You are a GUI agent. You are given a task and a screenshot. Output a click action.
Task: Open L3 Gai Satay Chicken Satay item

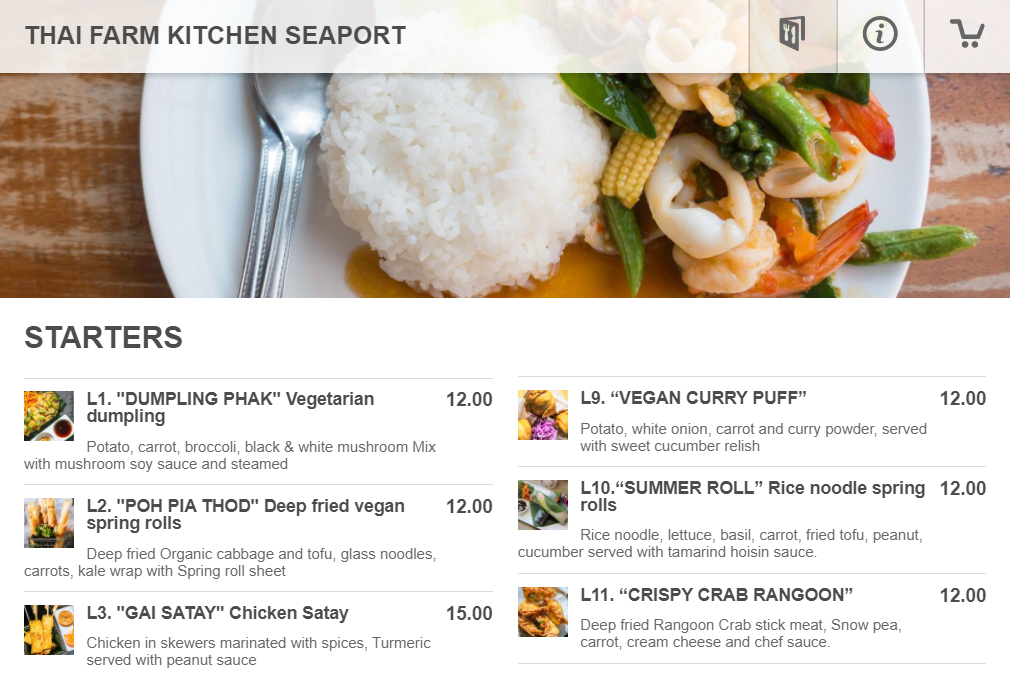point(258,632)
